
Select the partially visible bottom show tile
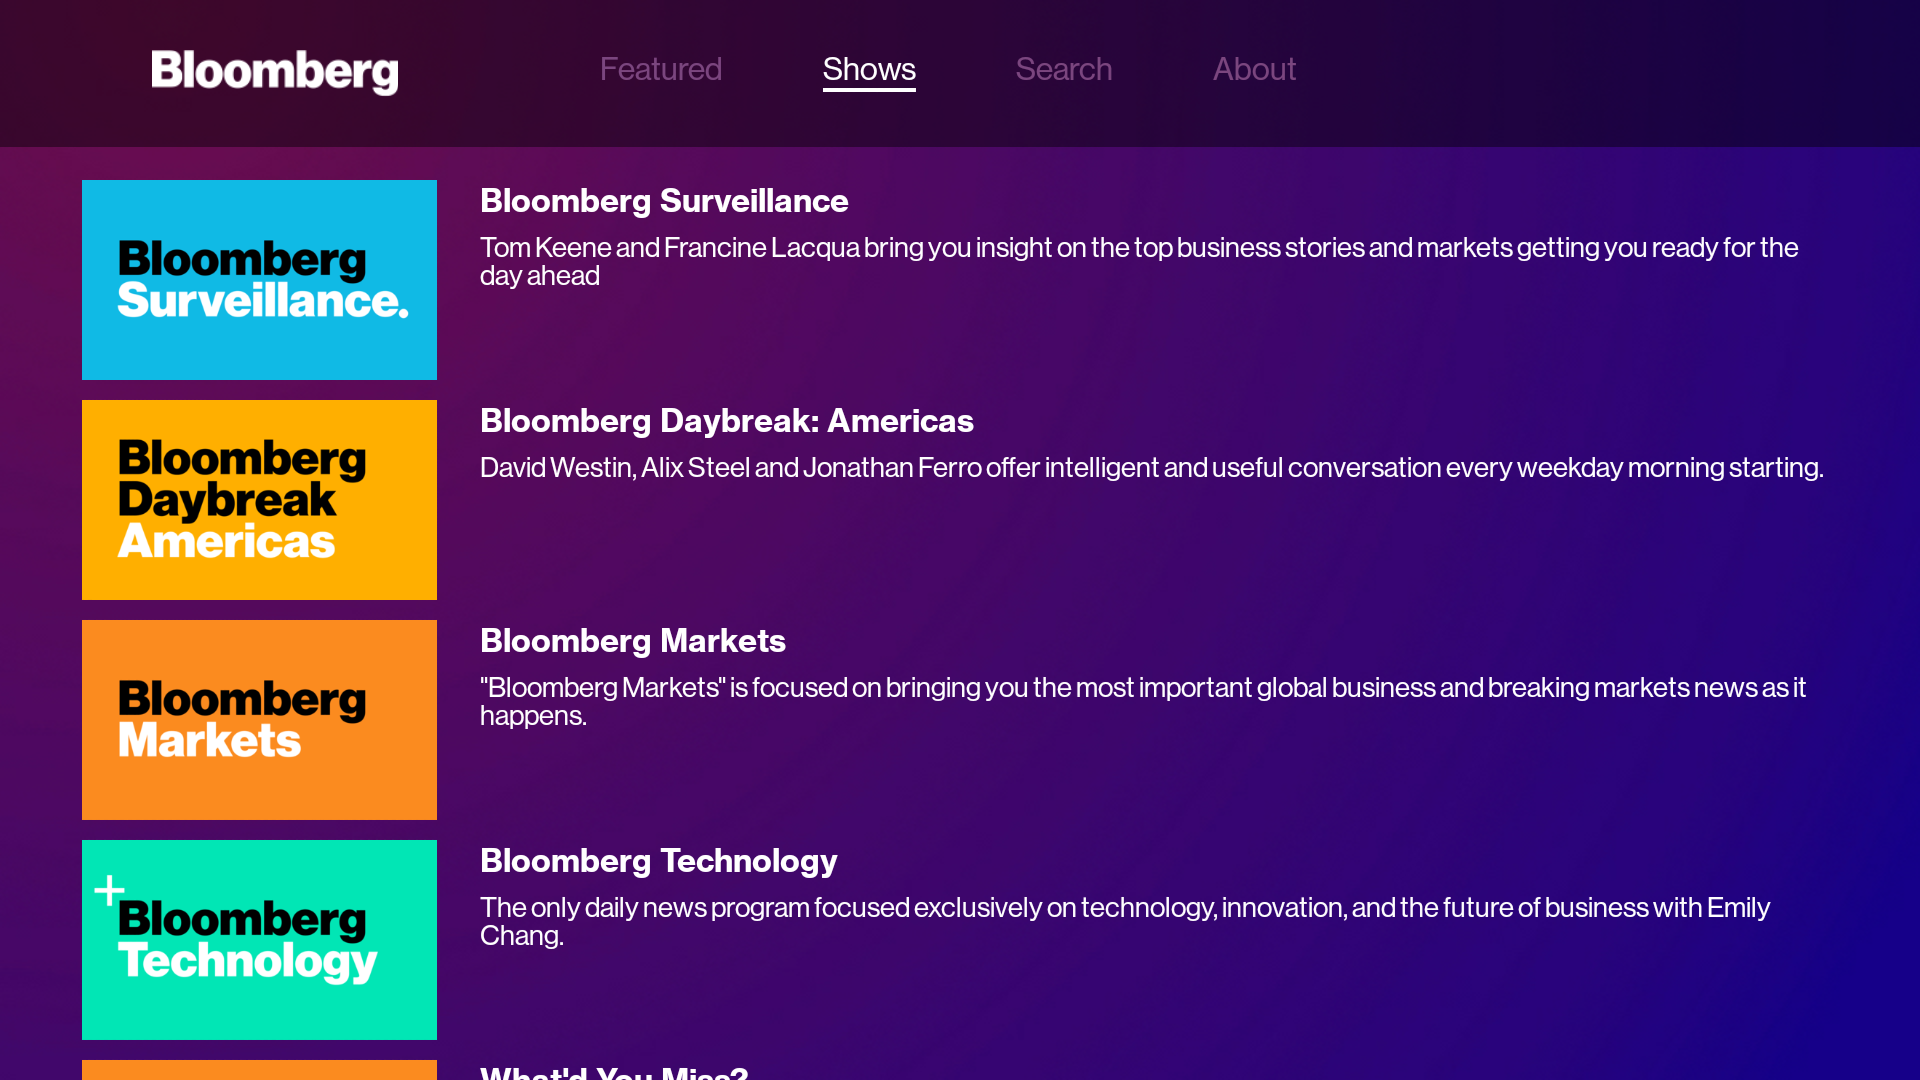pyautogui.click(x=259, y=1072)
